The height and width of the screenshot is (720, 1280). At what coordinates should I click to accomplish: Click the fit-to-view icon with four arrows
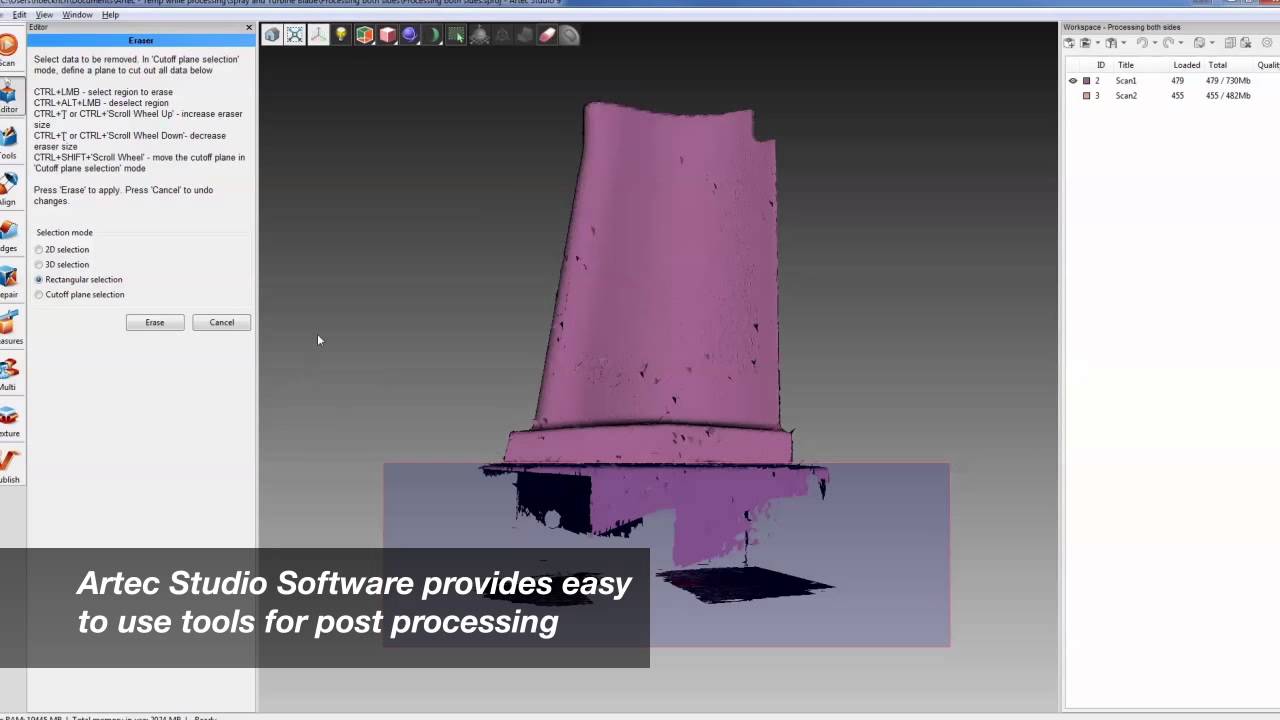[x=295, y=35]
